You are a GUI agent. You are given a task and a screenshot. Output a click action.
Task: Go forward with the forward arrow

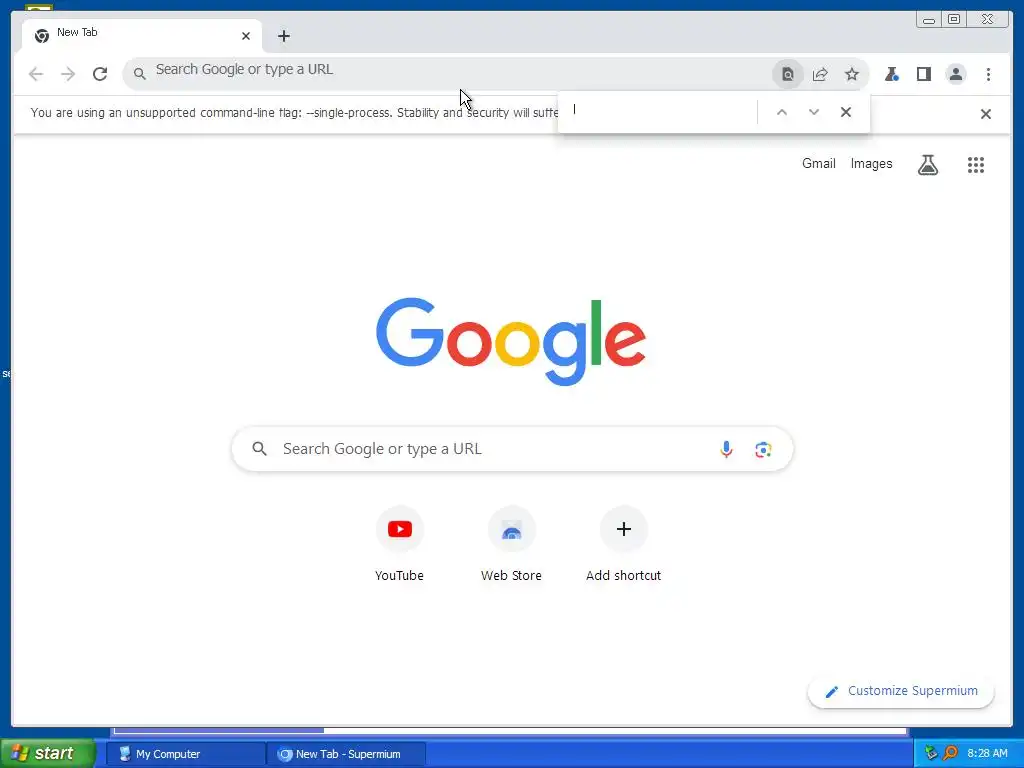coord(68,74)
